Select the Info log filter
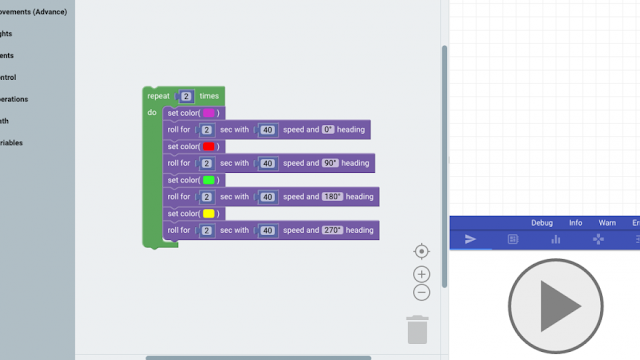 (x=576, y=223)
